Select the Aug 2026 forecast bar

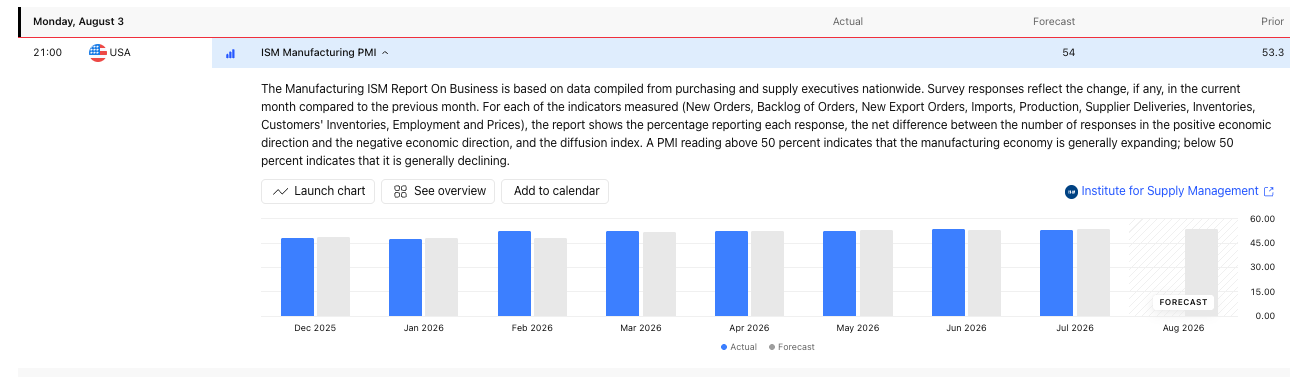(x=1201, y=273)
